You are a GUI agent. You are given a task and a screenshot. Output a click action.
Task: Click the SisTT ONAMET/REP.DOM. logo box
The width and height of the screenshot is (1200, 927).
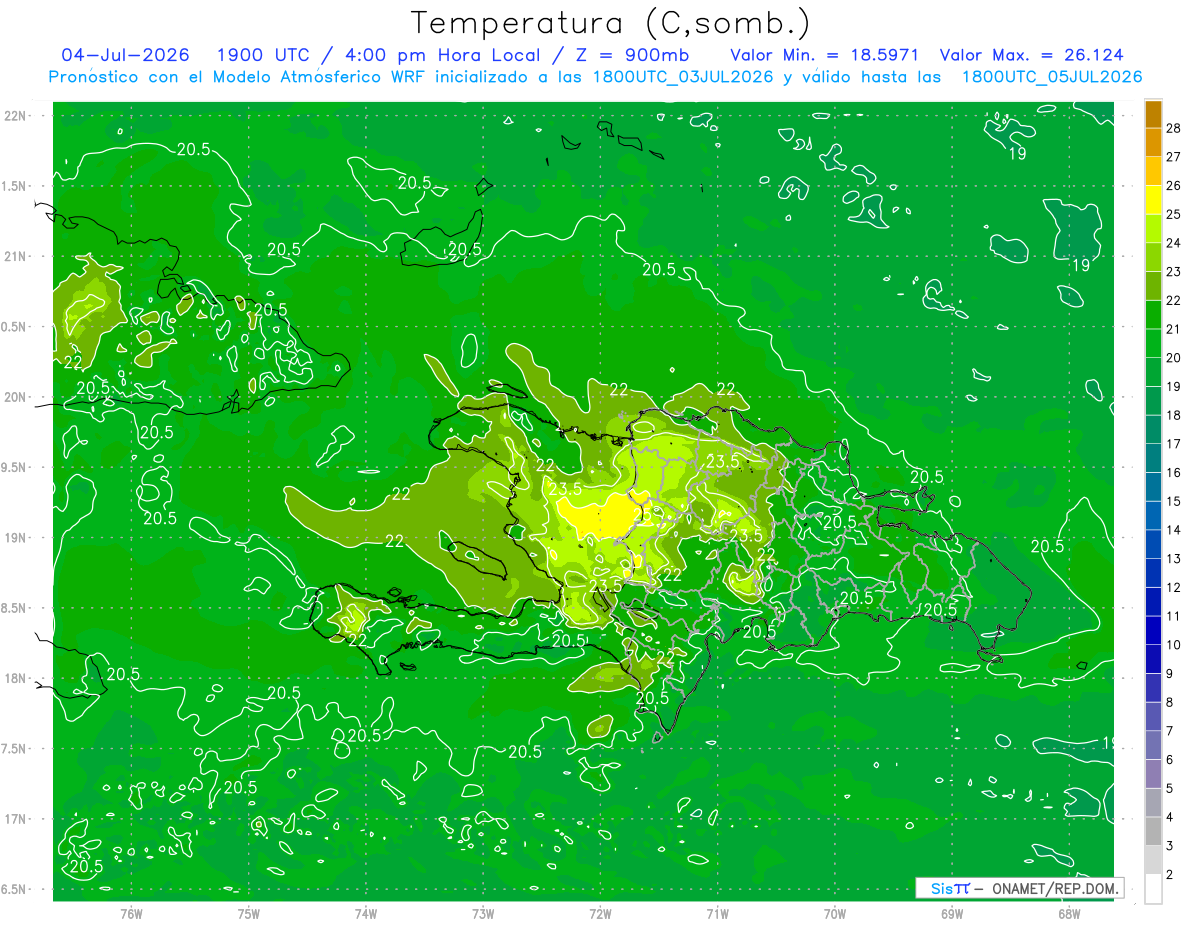1019,888
